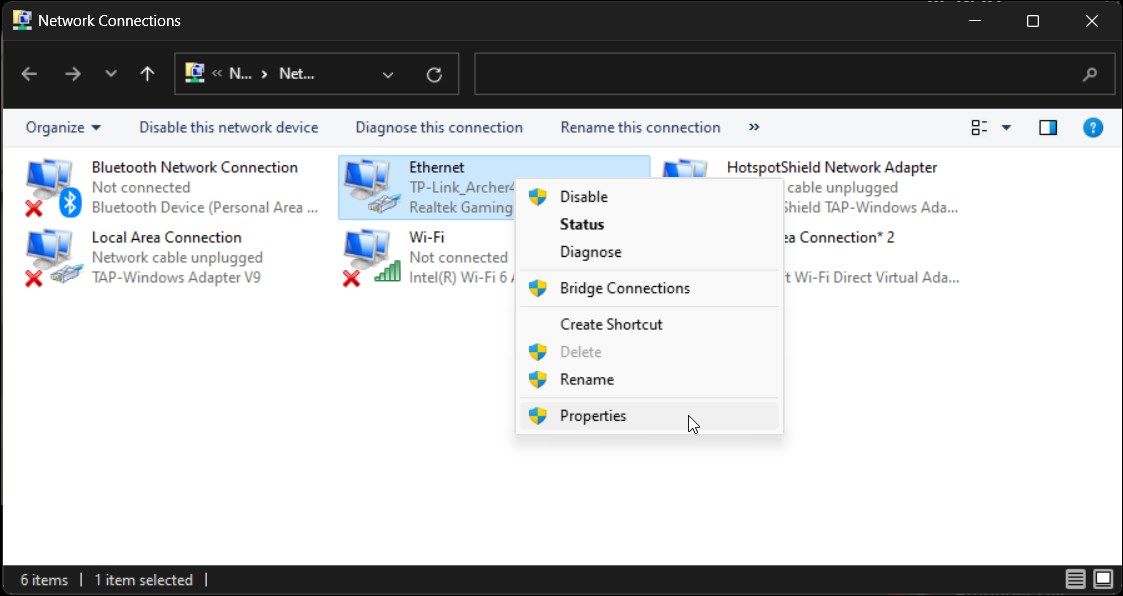This screenshot has height=596, width=1123.
Task: Select Status in the context menu
Action: (x=581, y=224)
